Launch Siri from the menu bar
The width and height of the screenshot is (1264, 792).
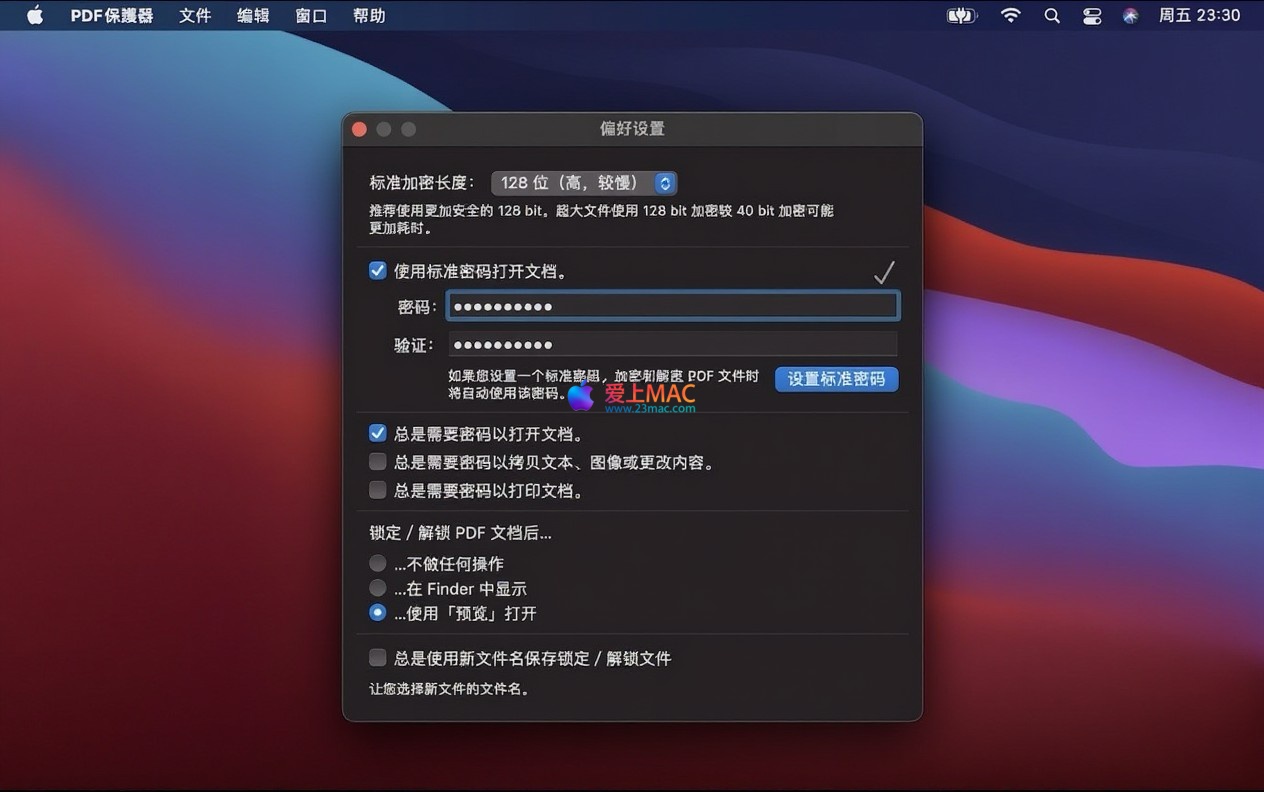coord(1130,15)
